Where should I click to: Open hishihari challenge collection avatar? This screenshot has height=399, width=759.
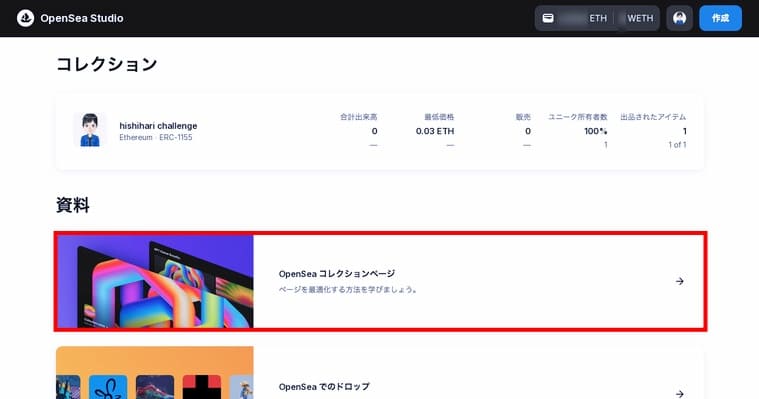click(x=90, y=130)
